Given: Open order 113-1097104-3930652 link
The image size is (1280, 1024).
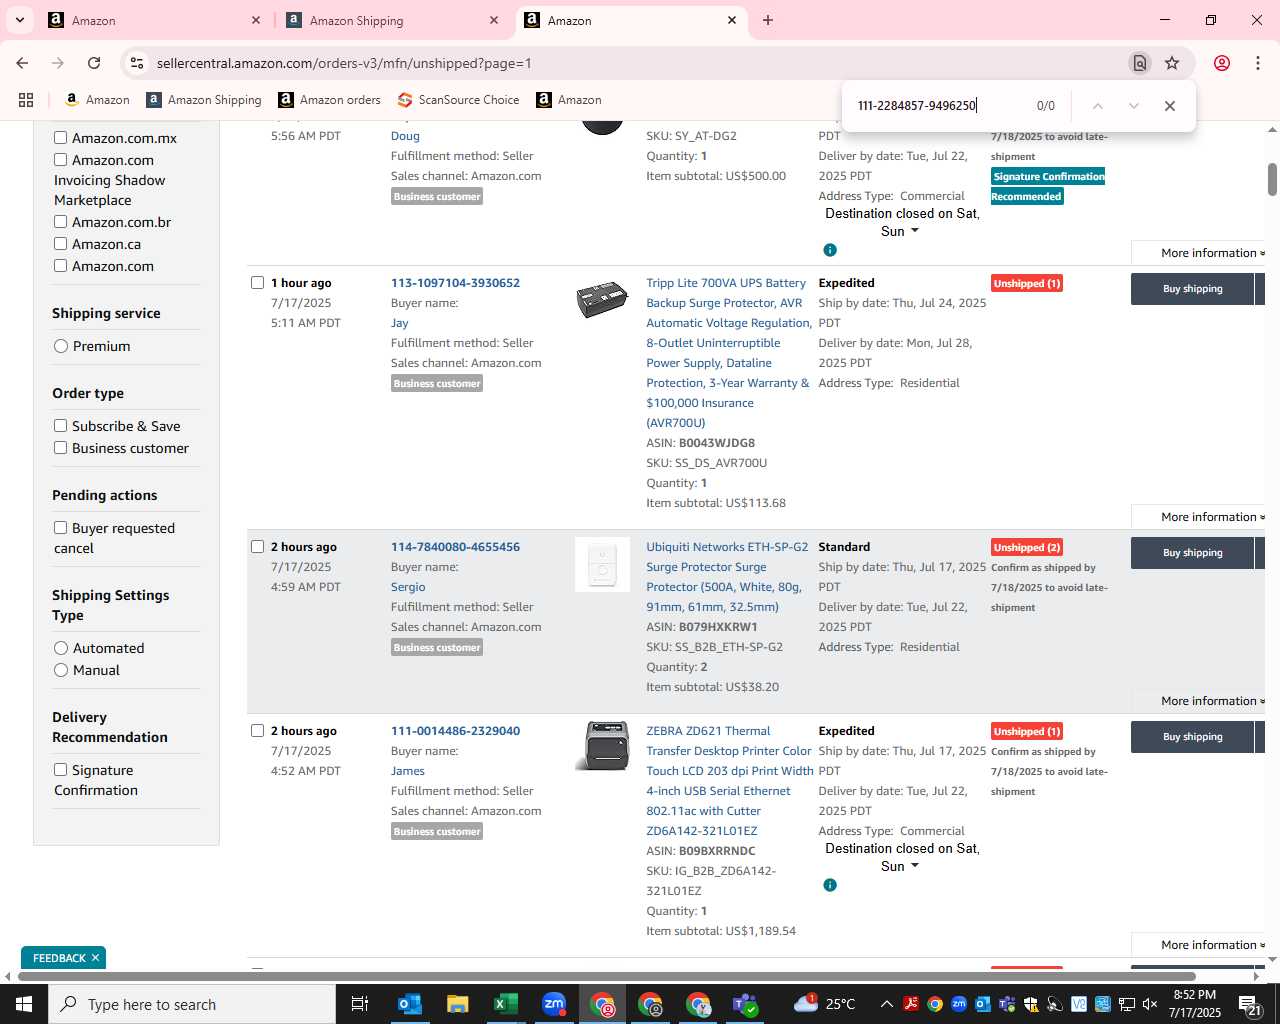Looking at the screenshot, I should click(455, 283).
